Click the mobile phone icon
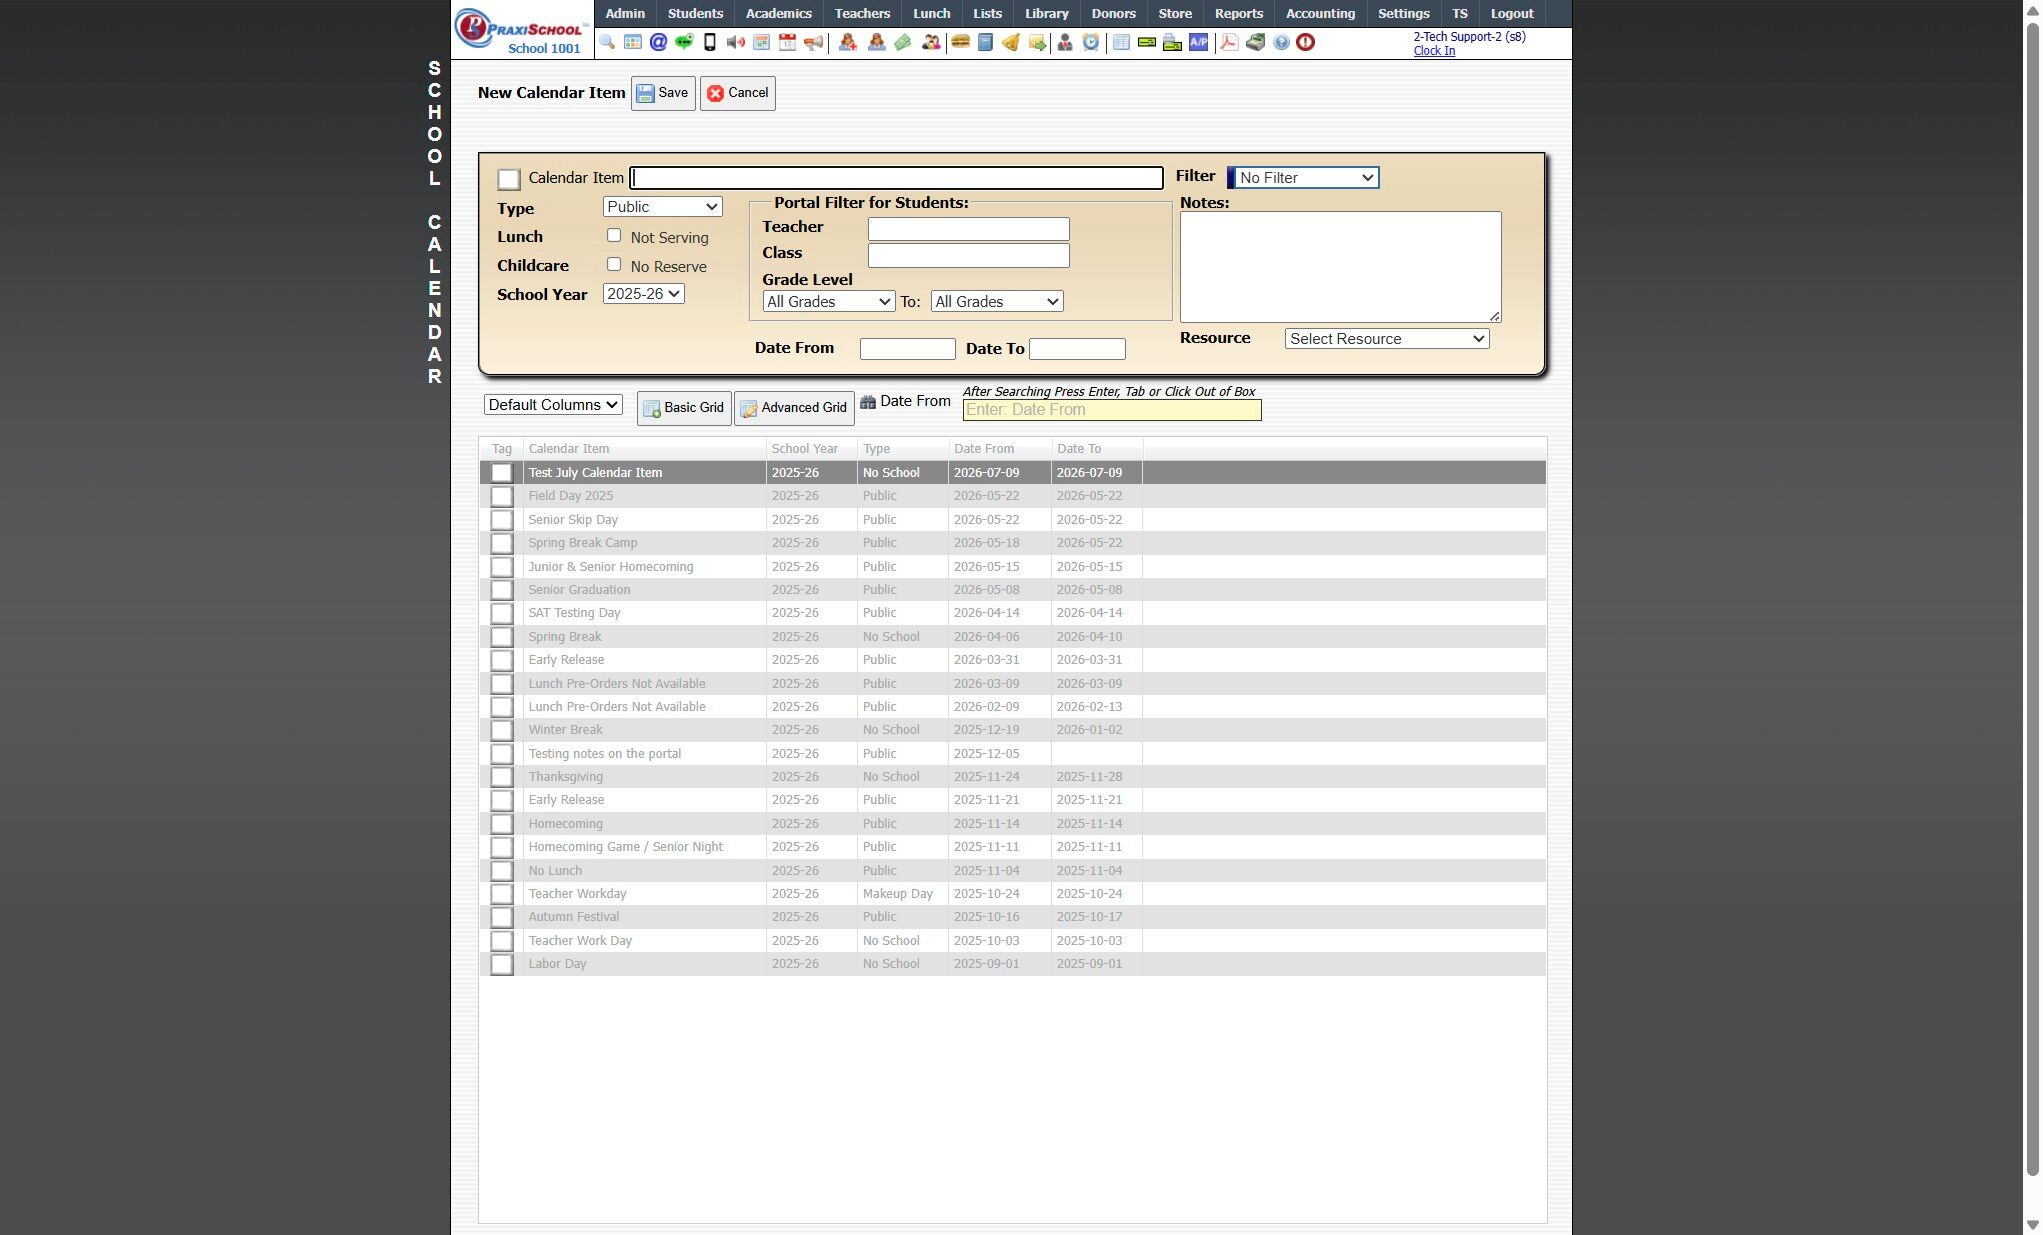The width and height of the screenshot is (2043, 1235). point(710,42)
